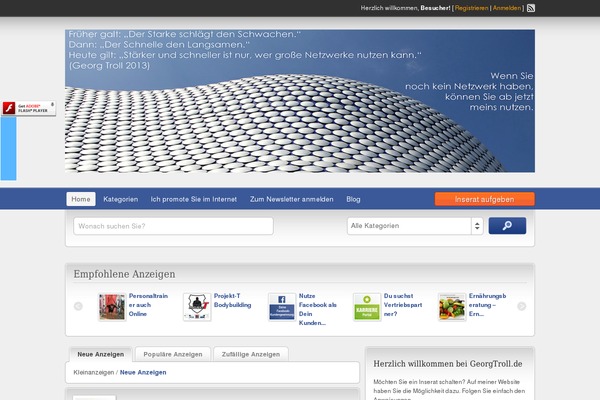Open the Facebook ad thumbnail
Viewport: 600px width, 400px height.
(x=282, y=307)
